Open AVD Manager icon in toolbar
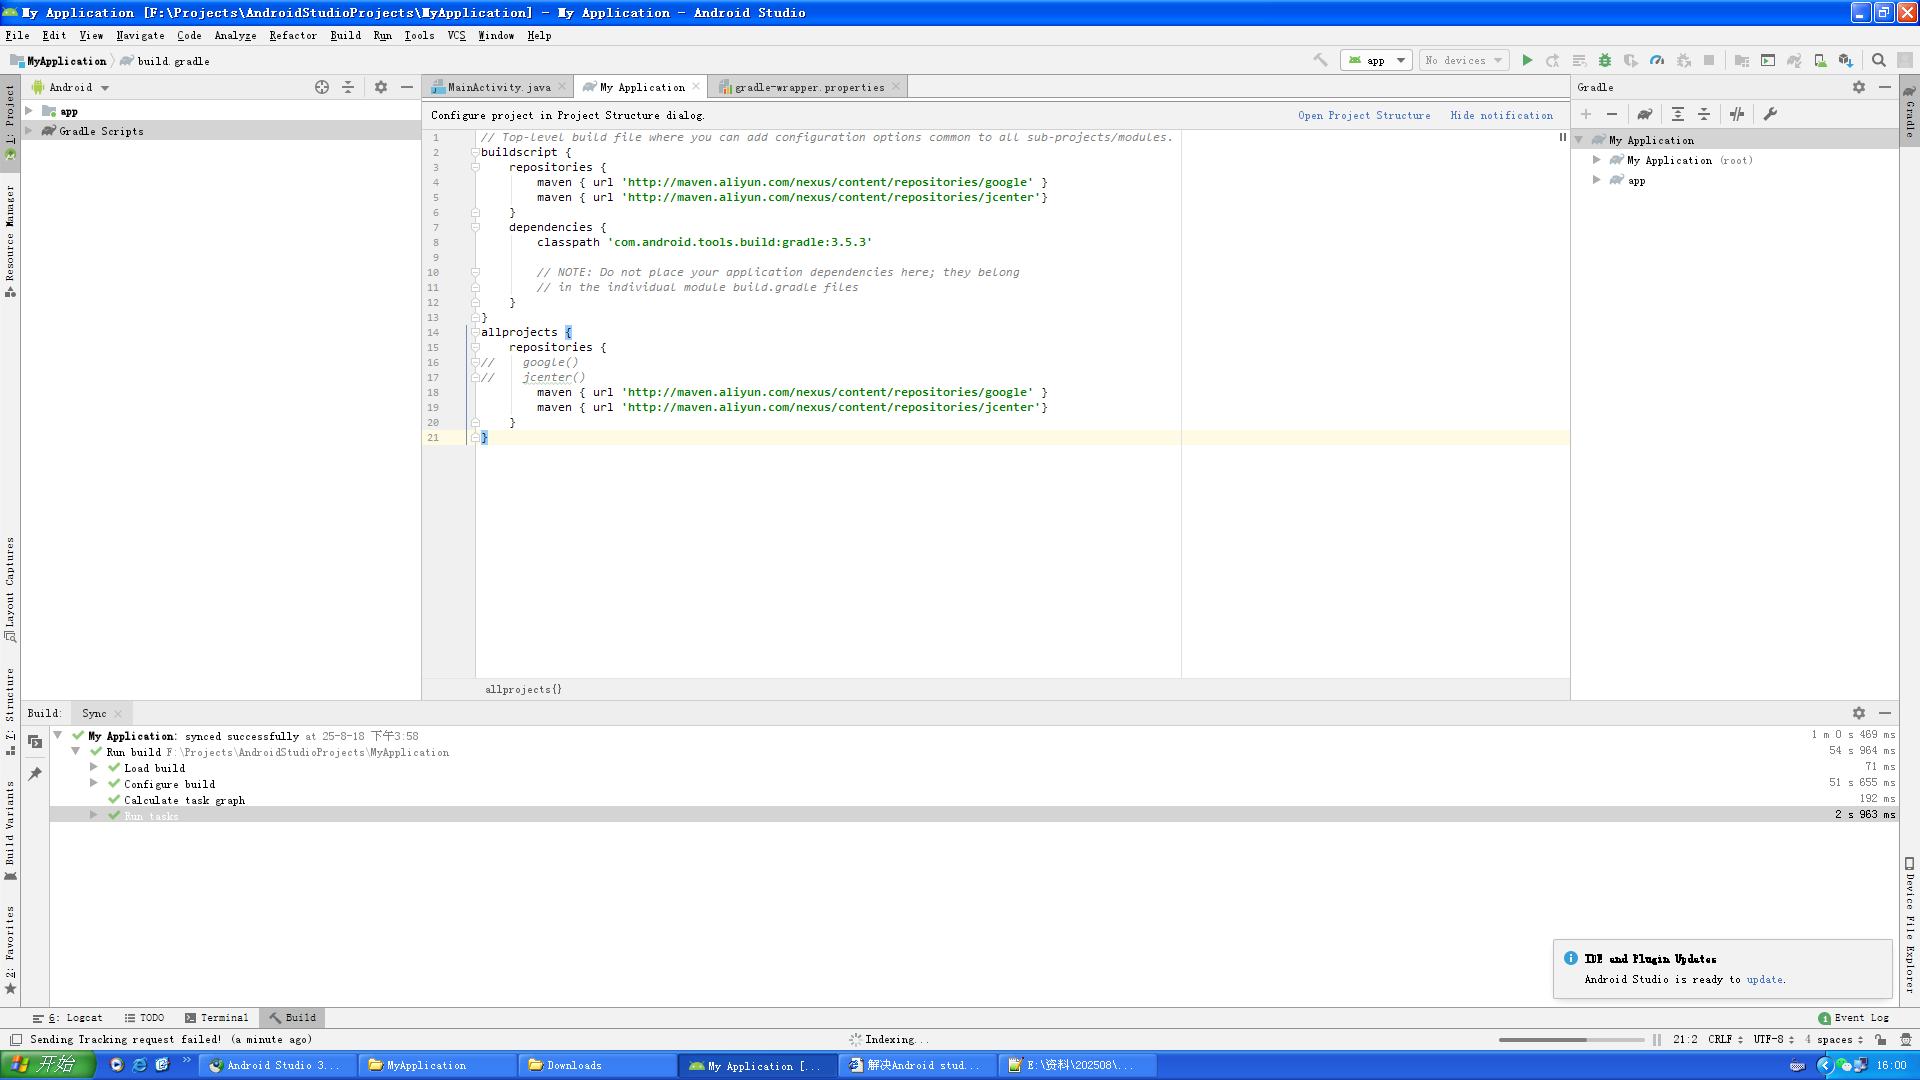 coord(1820,60)
